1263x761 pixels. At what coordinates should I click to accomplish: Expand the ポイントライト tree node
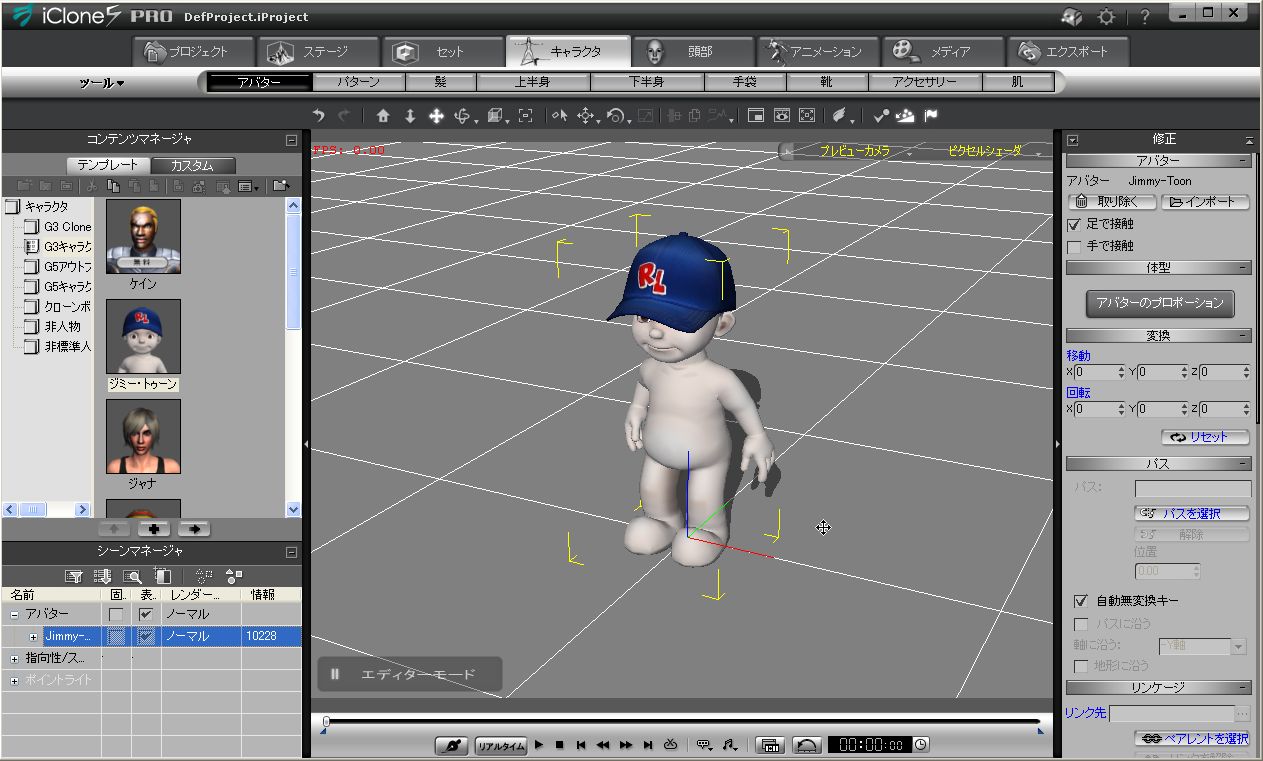click(14, 681)
